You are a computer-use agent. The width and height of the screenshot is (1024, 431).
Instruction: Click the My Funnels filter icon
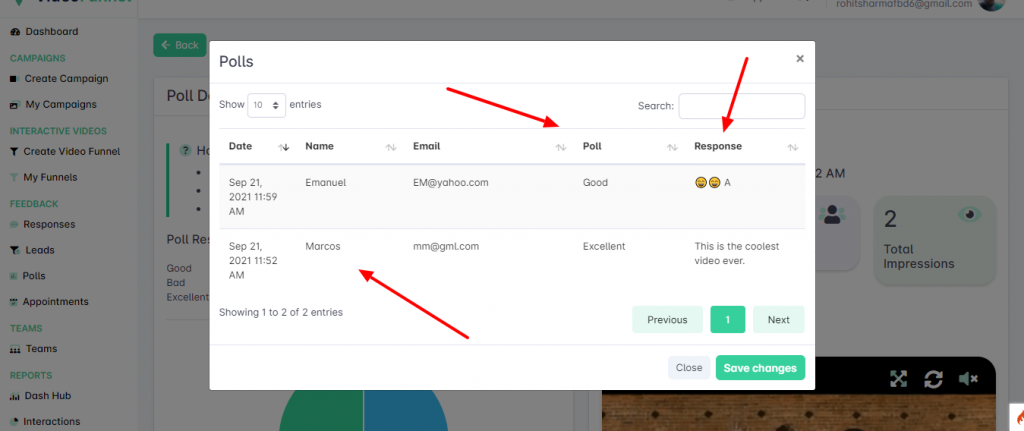(14, 178)
